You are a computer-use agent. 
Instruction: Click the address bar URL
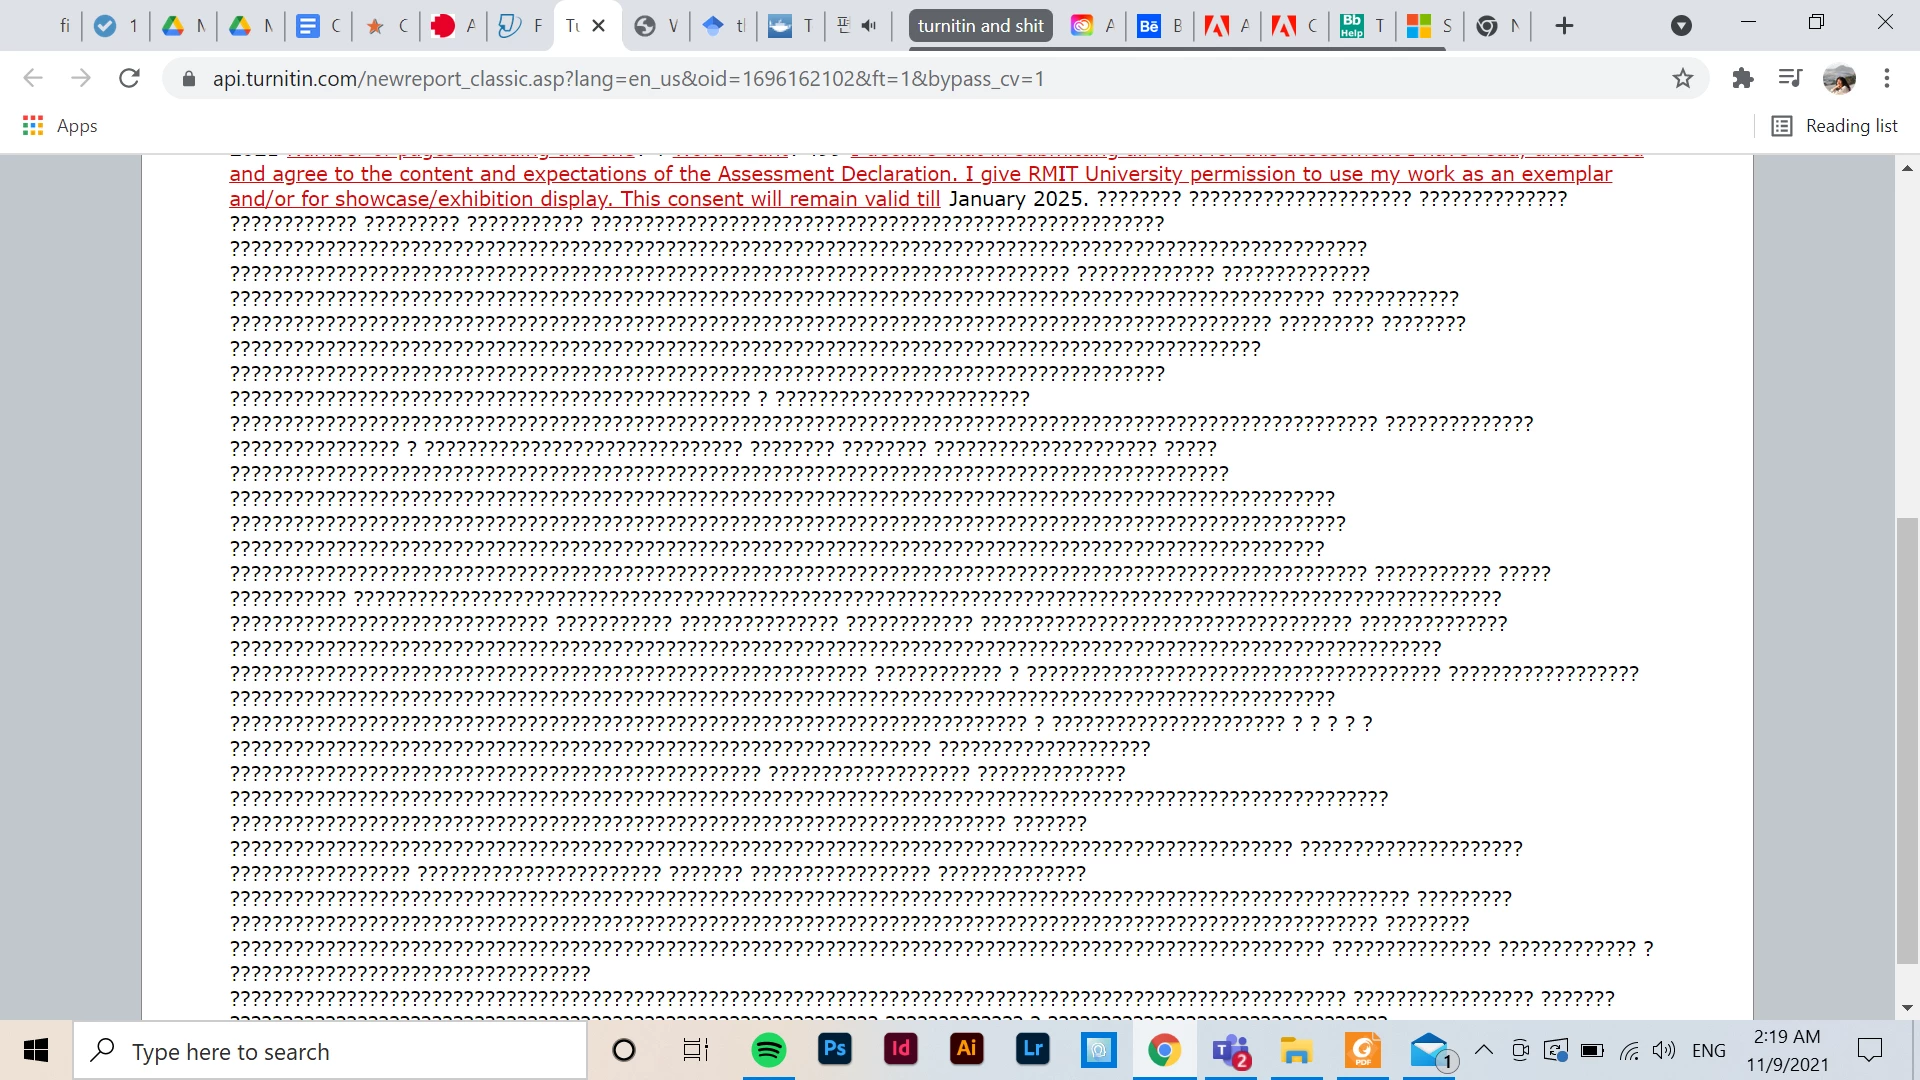[x=628, y=79]
